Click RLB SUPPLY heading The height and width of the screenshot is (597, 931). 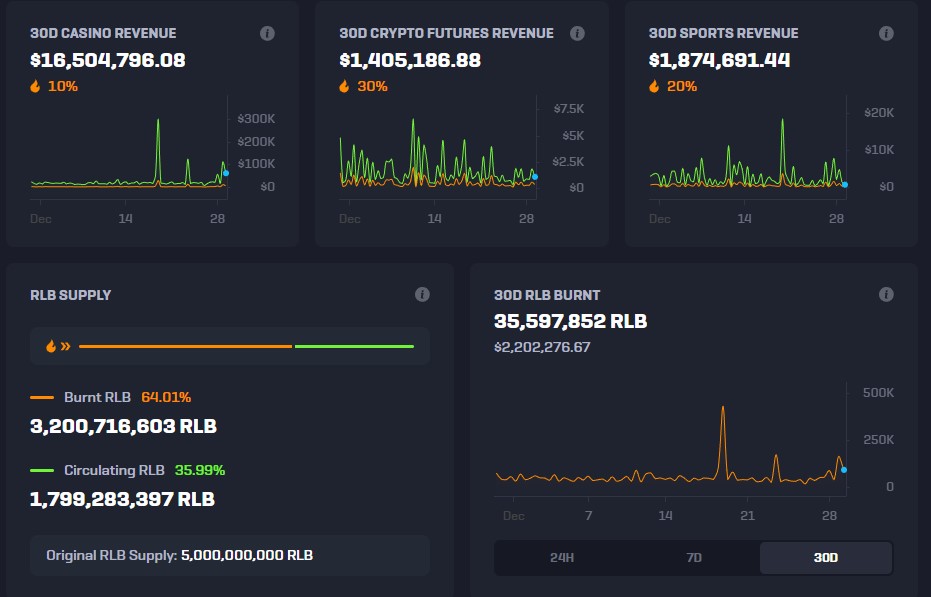[x=71, y=295]
